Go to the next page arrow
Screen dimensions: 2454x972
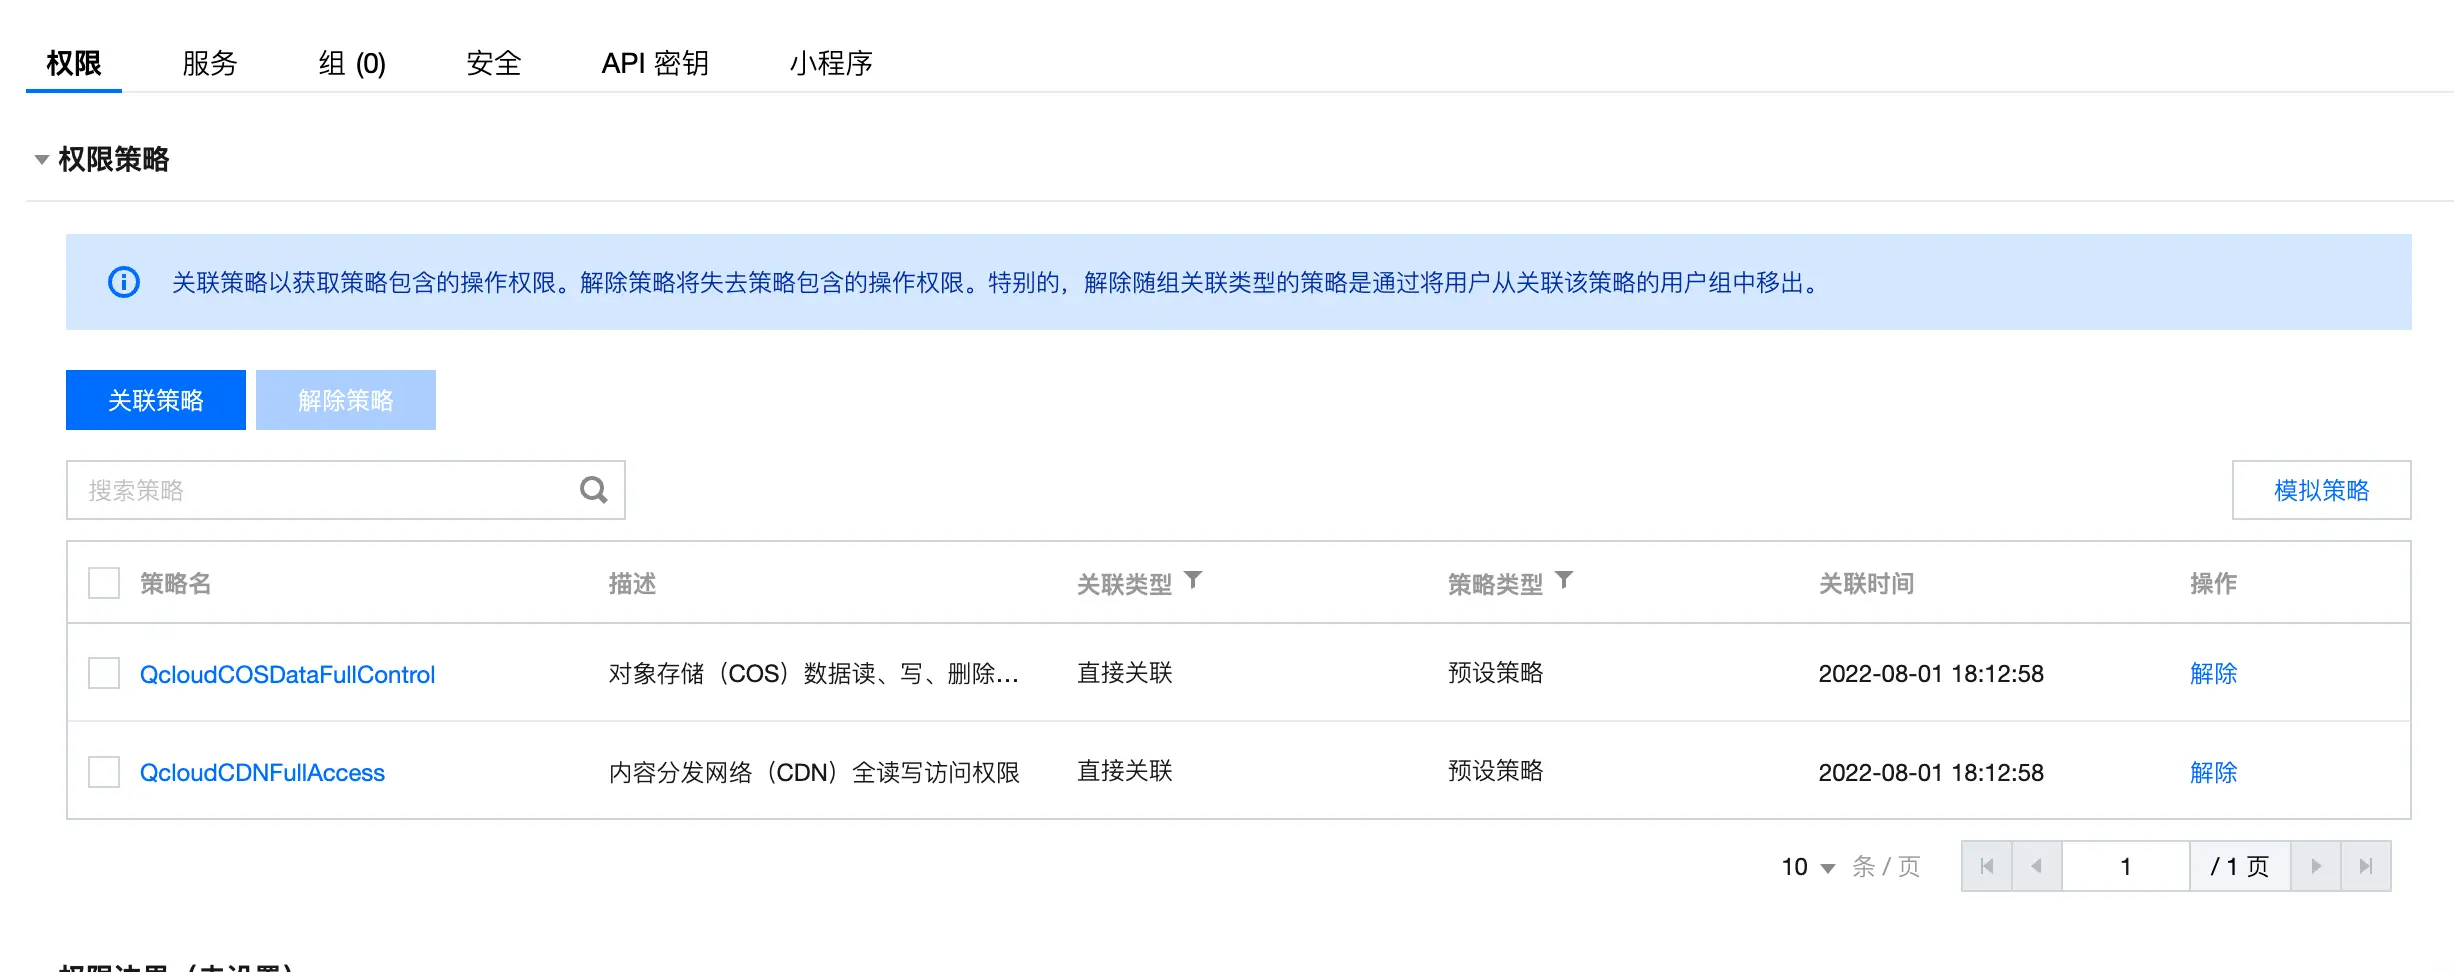click(2316, 866)
